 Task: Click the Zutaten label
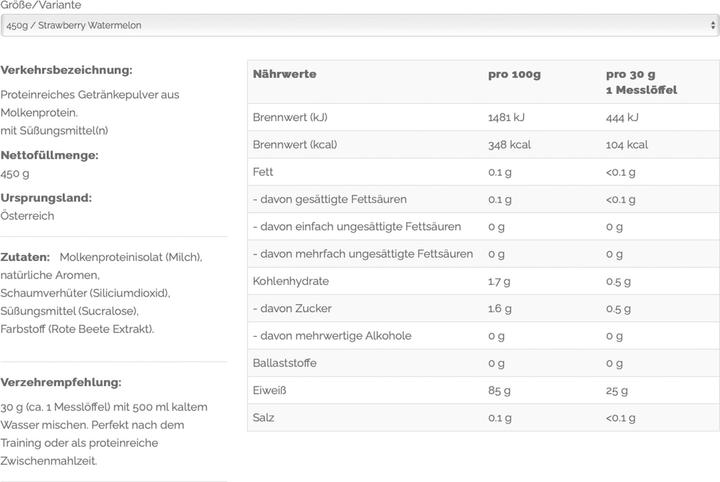click(x=26, y=257)
